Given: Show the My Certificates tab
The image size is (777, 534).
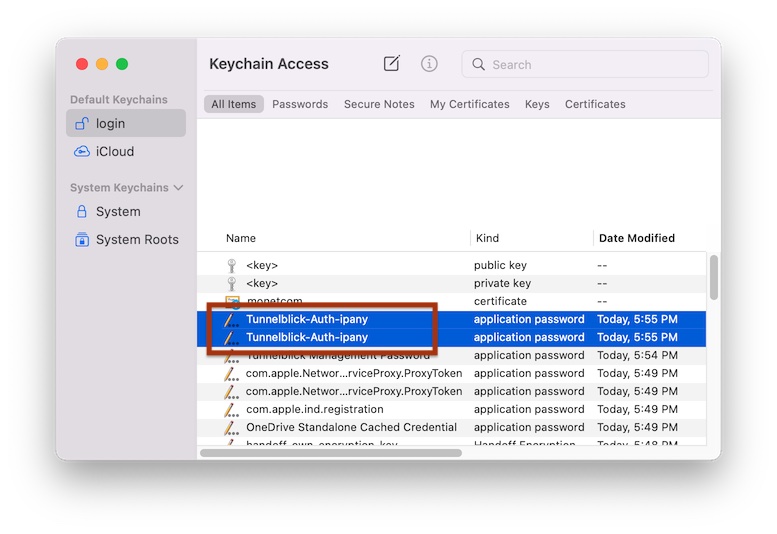Looking at the screenshot, I should tap(469, 104).
